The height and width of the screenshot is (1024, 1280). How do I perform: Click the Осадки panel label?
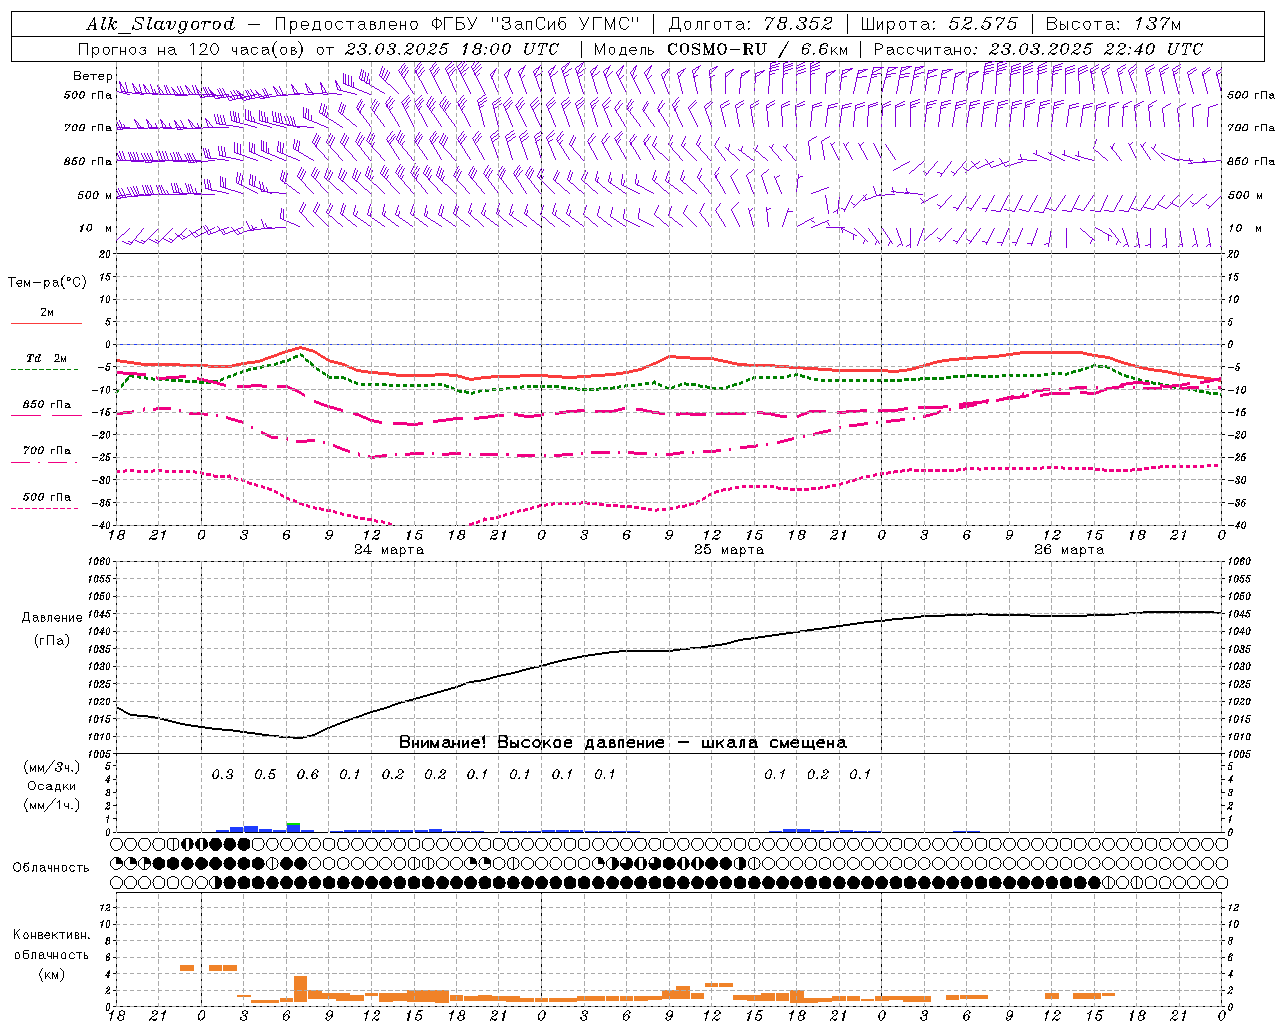(x=52, y=786)
